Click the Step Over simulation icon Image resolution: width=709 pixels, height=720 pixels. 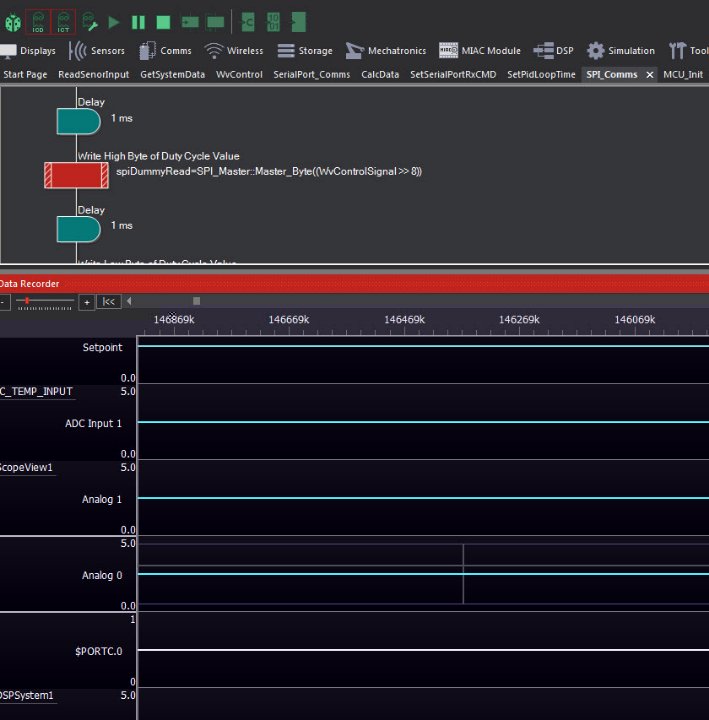pos(215,22)
